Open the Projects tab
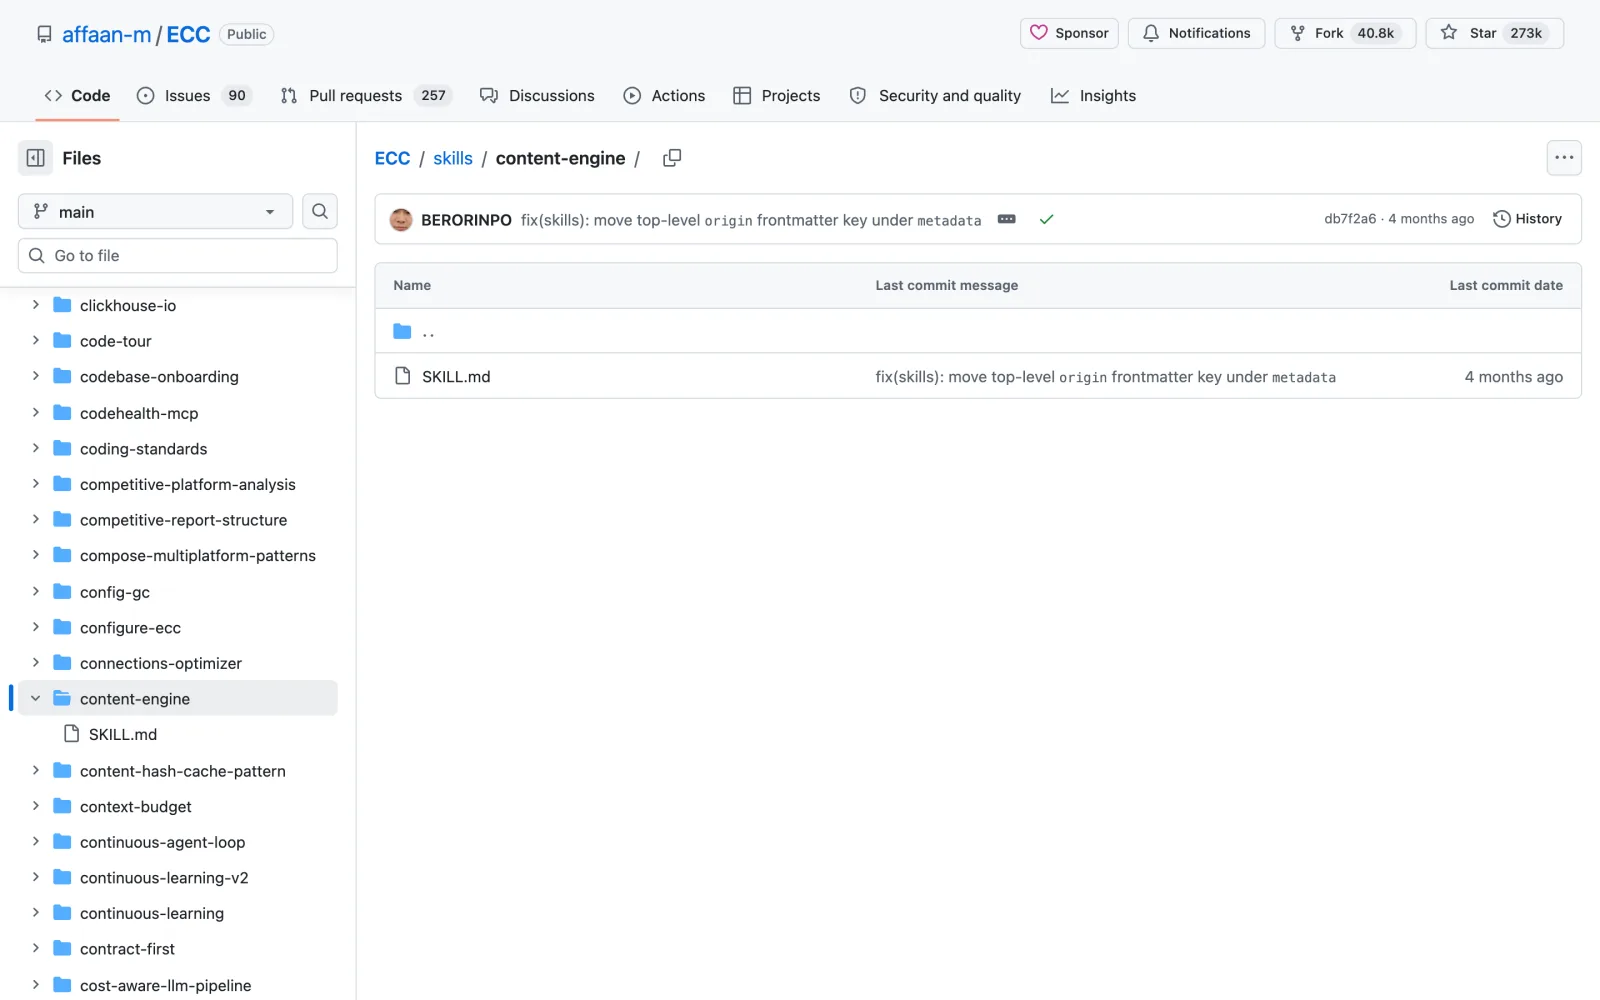This screenshot has width=1600, height=1000. coord(776,96)
